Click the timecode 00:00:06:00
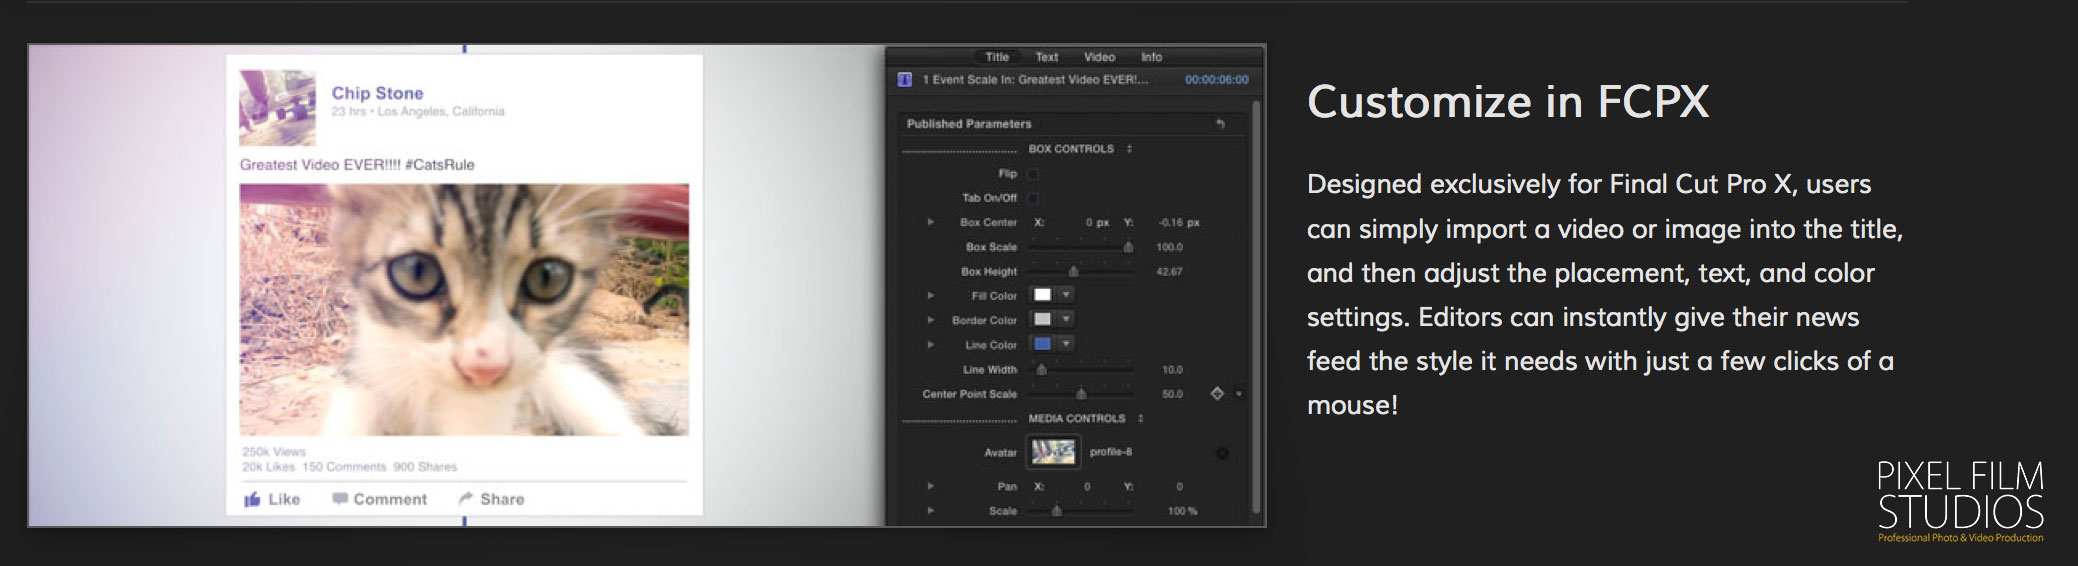This screenshot has height=566, width=2078. (1216, 80)
